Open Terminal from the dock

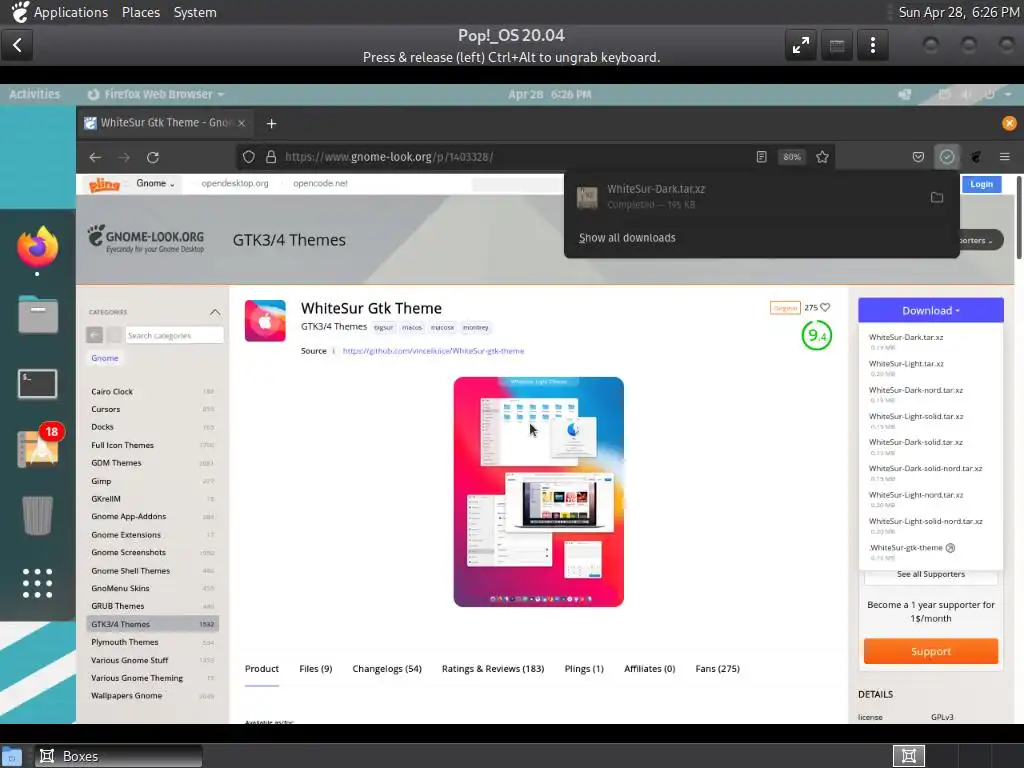37,383
